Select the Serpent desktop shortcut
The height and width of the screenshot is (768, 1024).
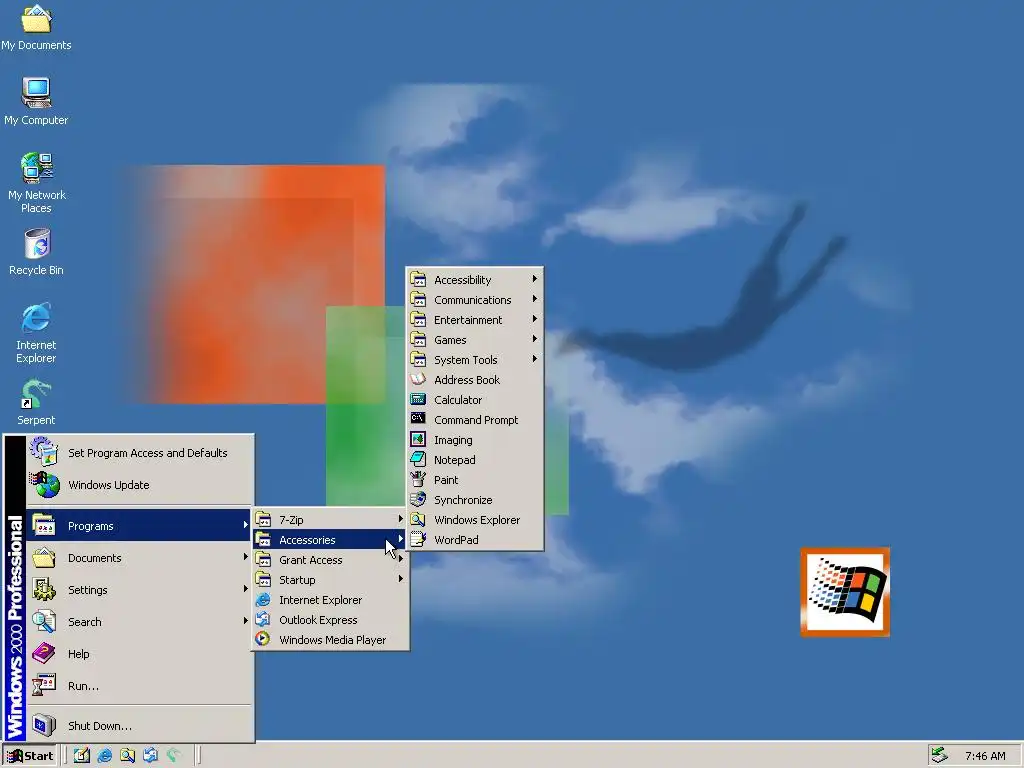[x=36, y=402]
